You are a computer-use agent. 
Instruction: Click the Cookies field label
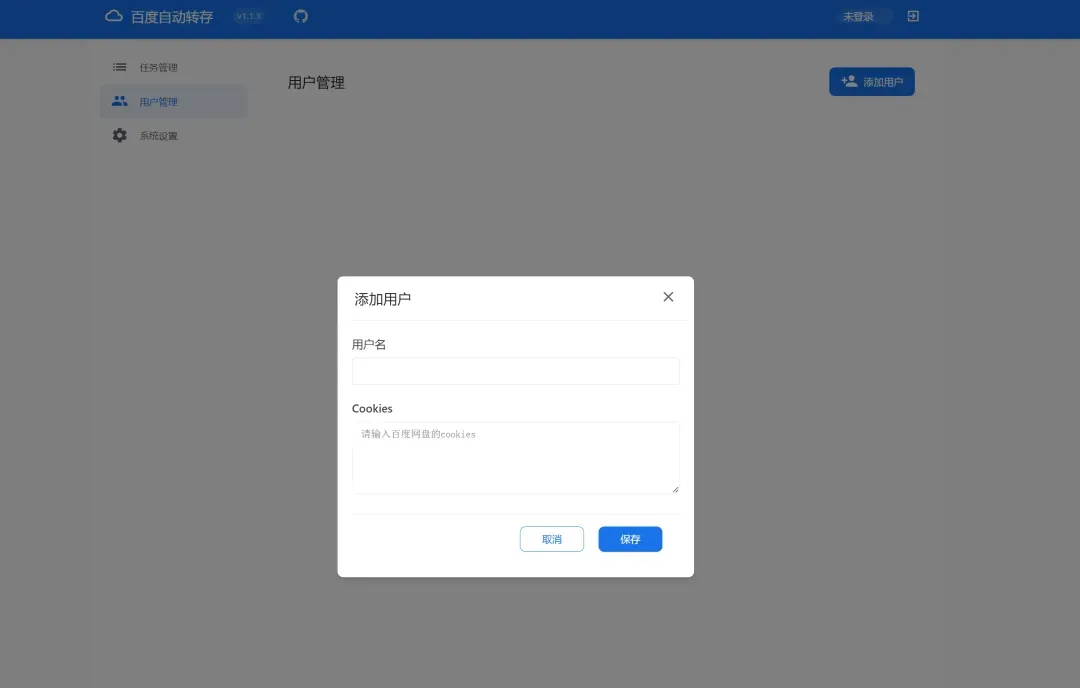372,408
